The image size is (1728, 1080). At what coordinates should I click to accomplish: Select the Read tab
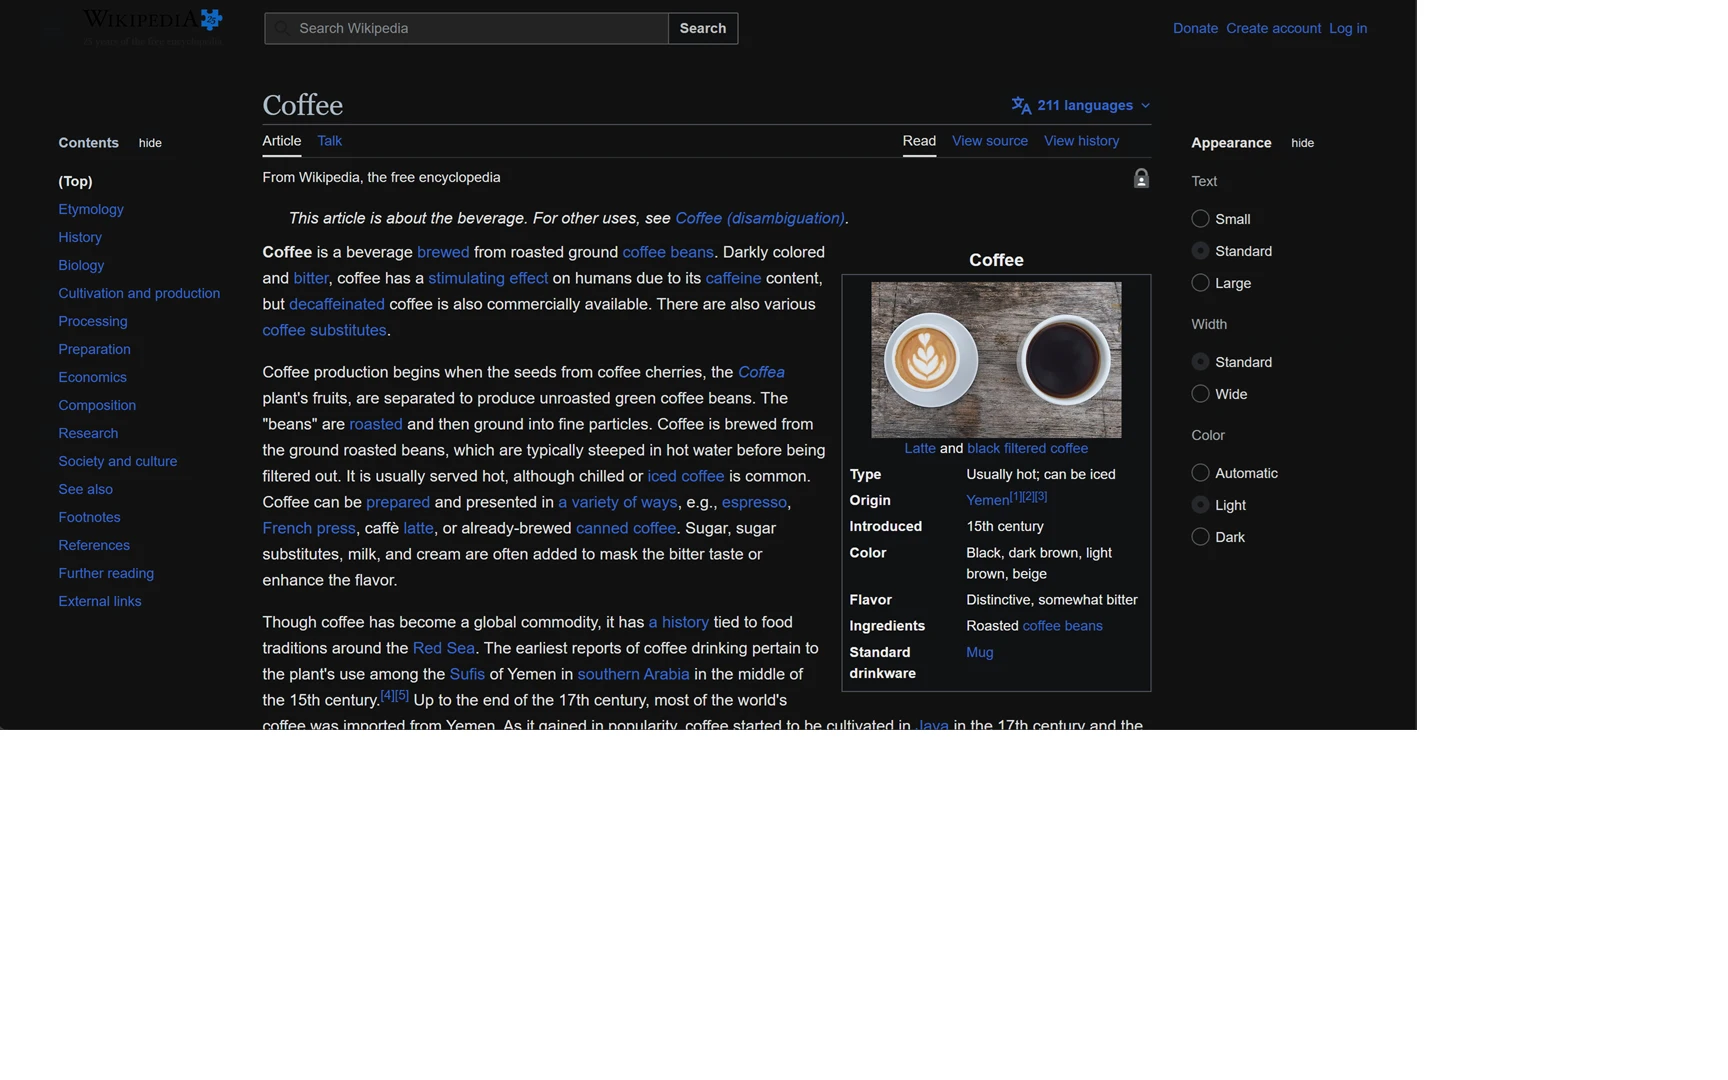pyautogui.click(x=919, y=141)
